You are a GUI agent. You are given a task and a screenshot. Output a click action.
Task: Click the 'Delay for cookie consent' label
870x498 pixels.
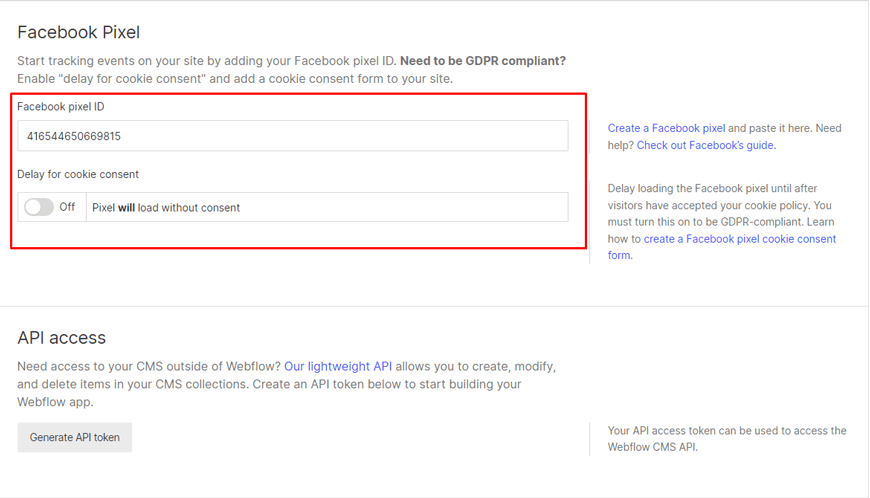[78, 174]
